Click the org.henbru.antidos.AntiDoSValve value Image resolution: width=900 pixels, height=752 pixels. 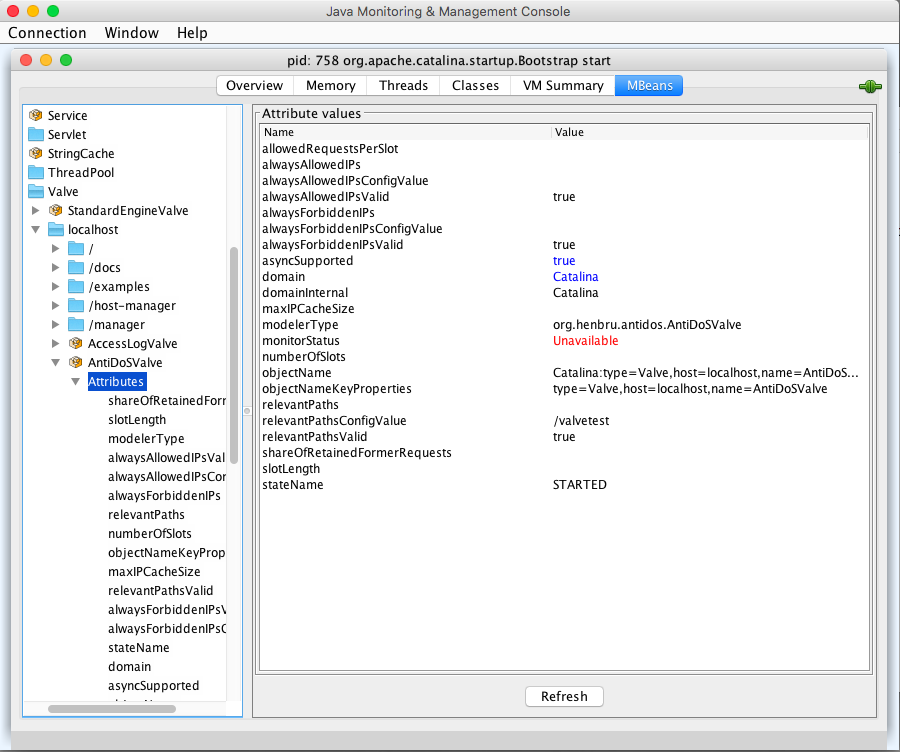[647, 324]
